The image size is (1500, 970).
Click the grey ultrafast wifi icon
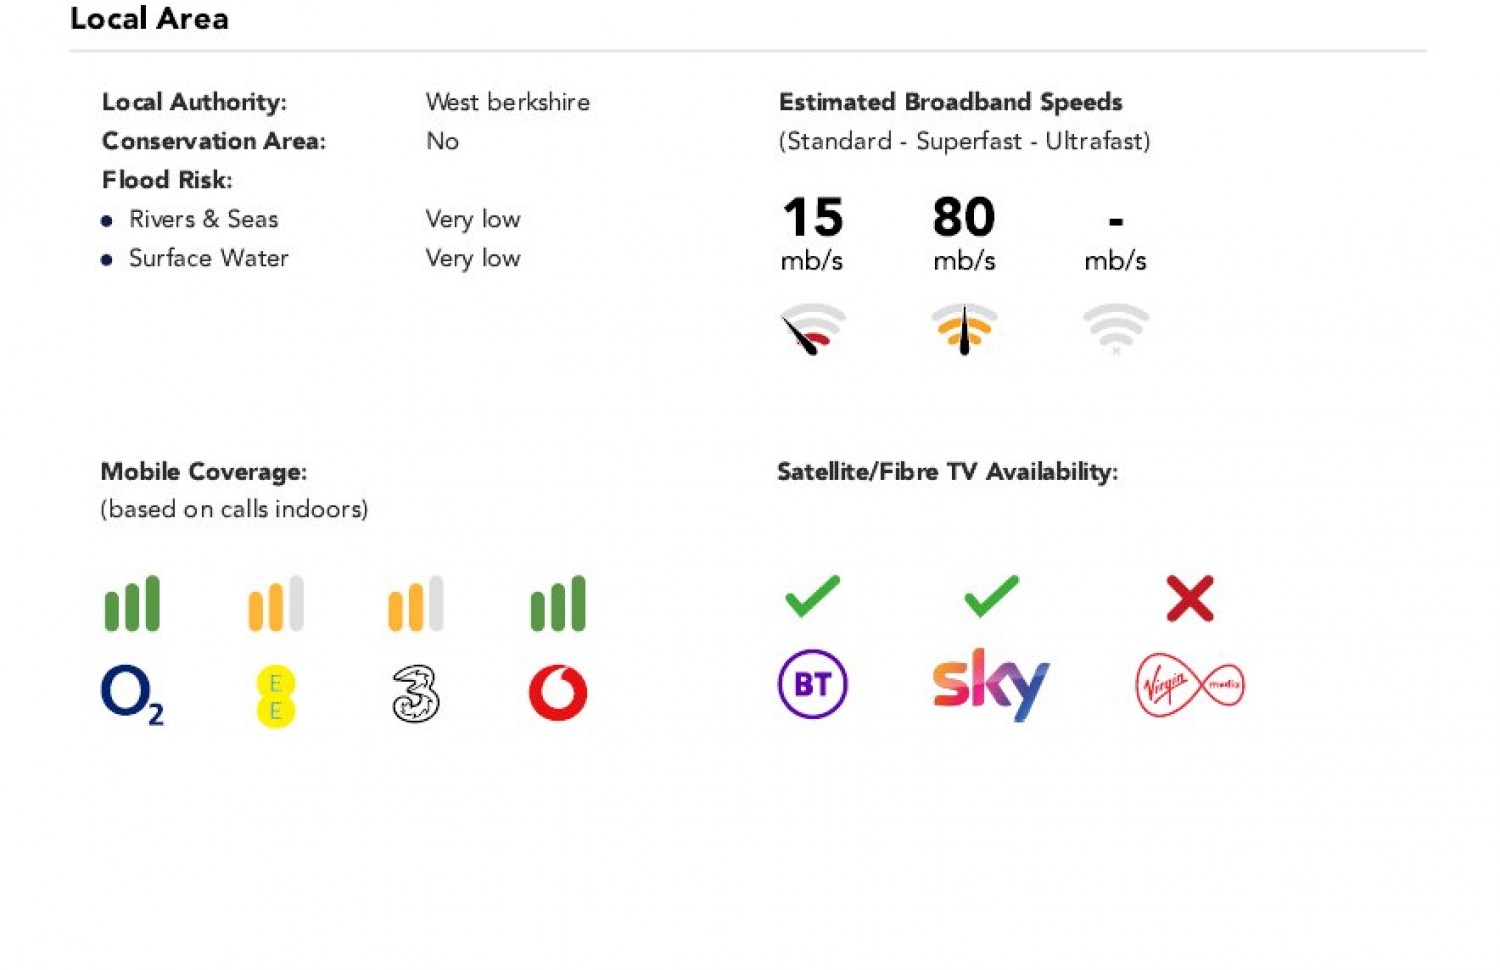click(x=1115, y=329)
